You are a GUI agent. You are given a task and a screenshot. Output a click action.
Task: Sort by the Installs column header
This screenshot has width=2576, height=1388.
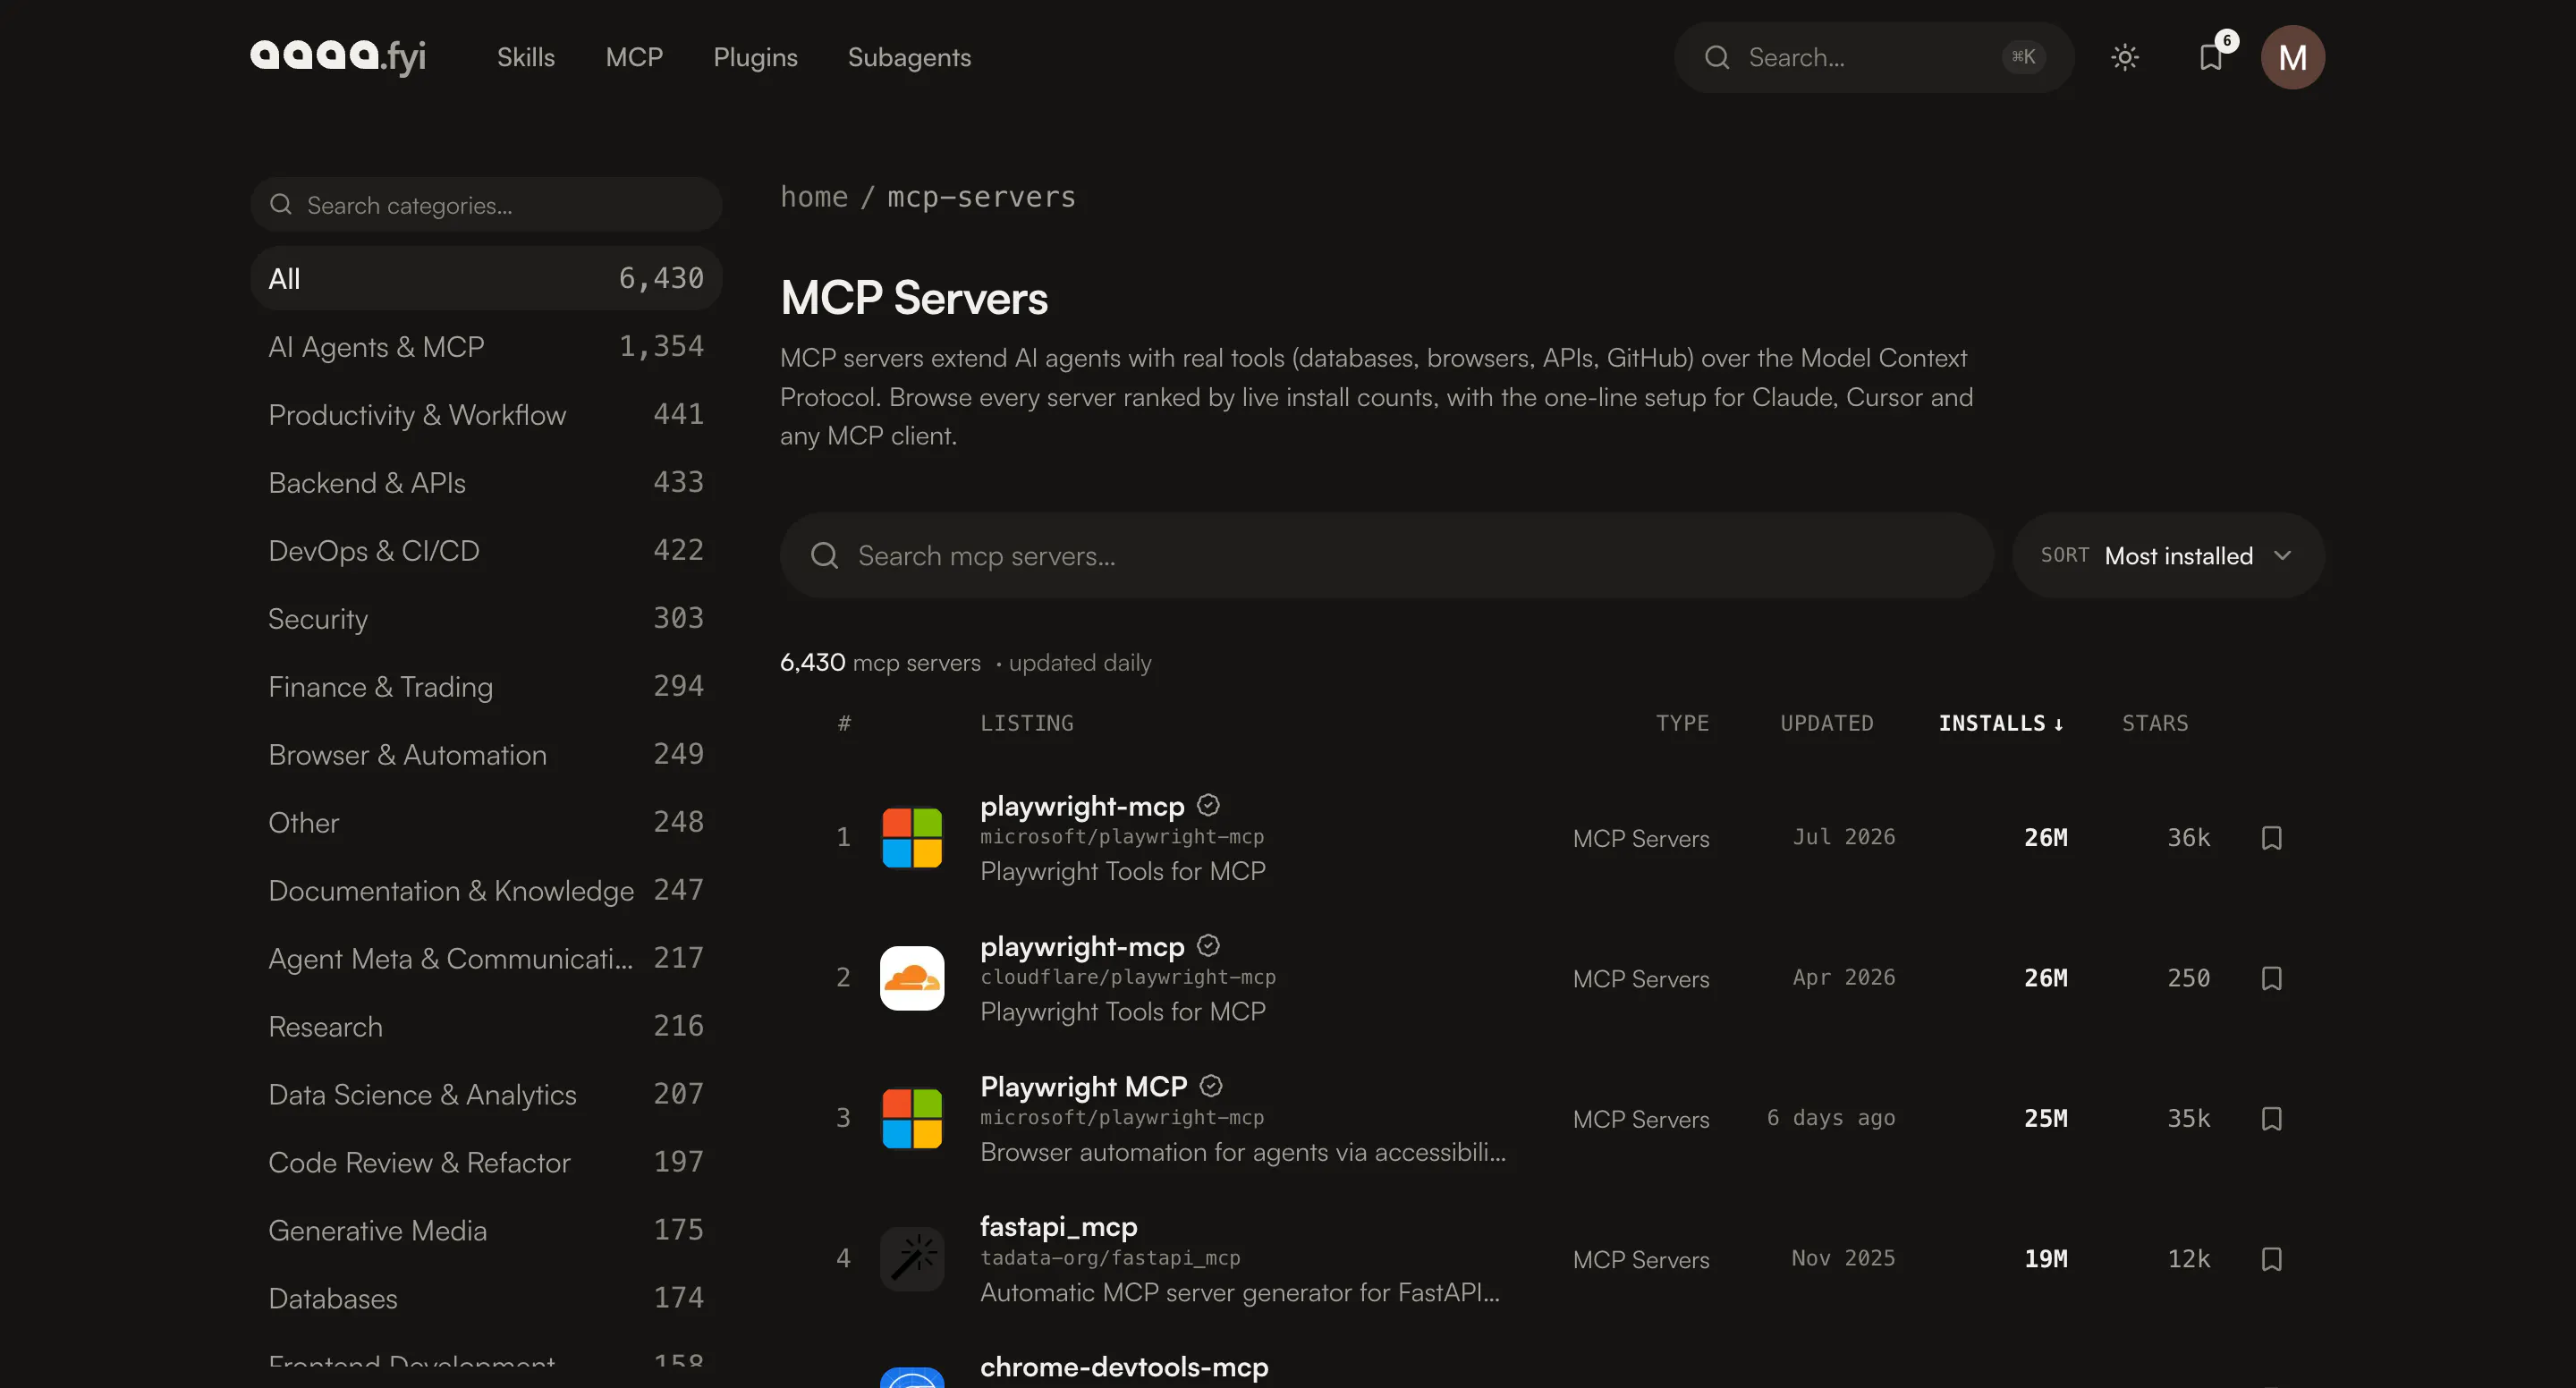tap(2001, 723)
